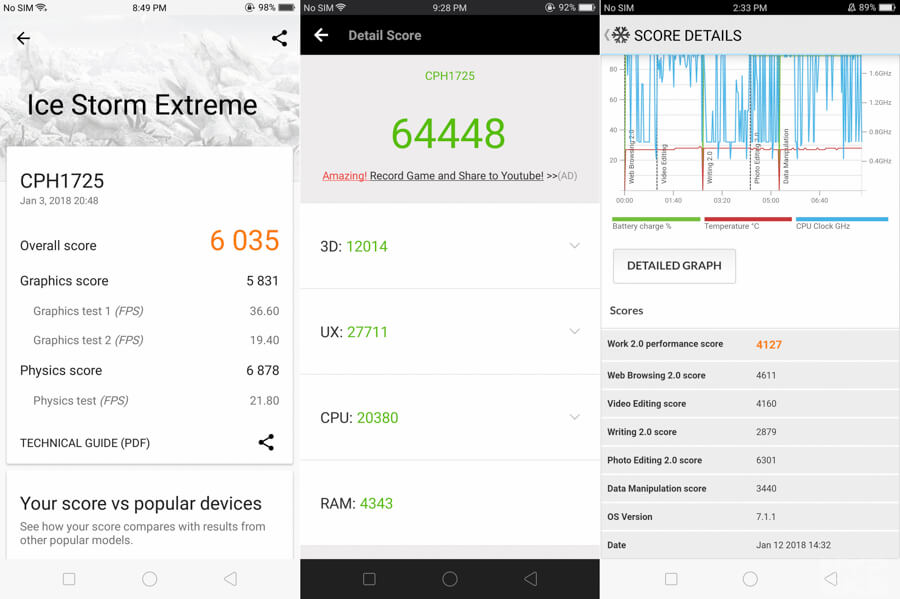Viewport: 900px width, 599px height.
Task: Open Record Game and Share to Youtube link
Action: click(456, 176)
